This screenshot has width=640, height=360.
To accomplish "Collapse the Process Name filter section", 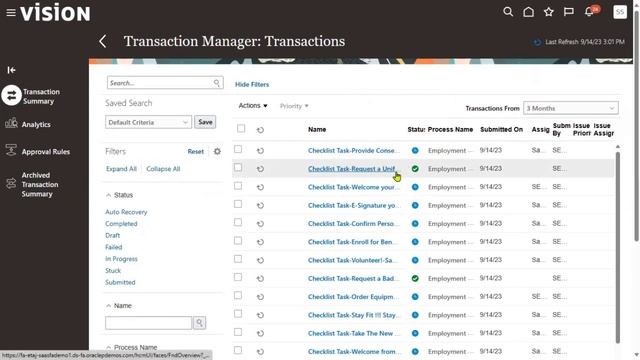I will [x=109, y=347].
